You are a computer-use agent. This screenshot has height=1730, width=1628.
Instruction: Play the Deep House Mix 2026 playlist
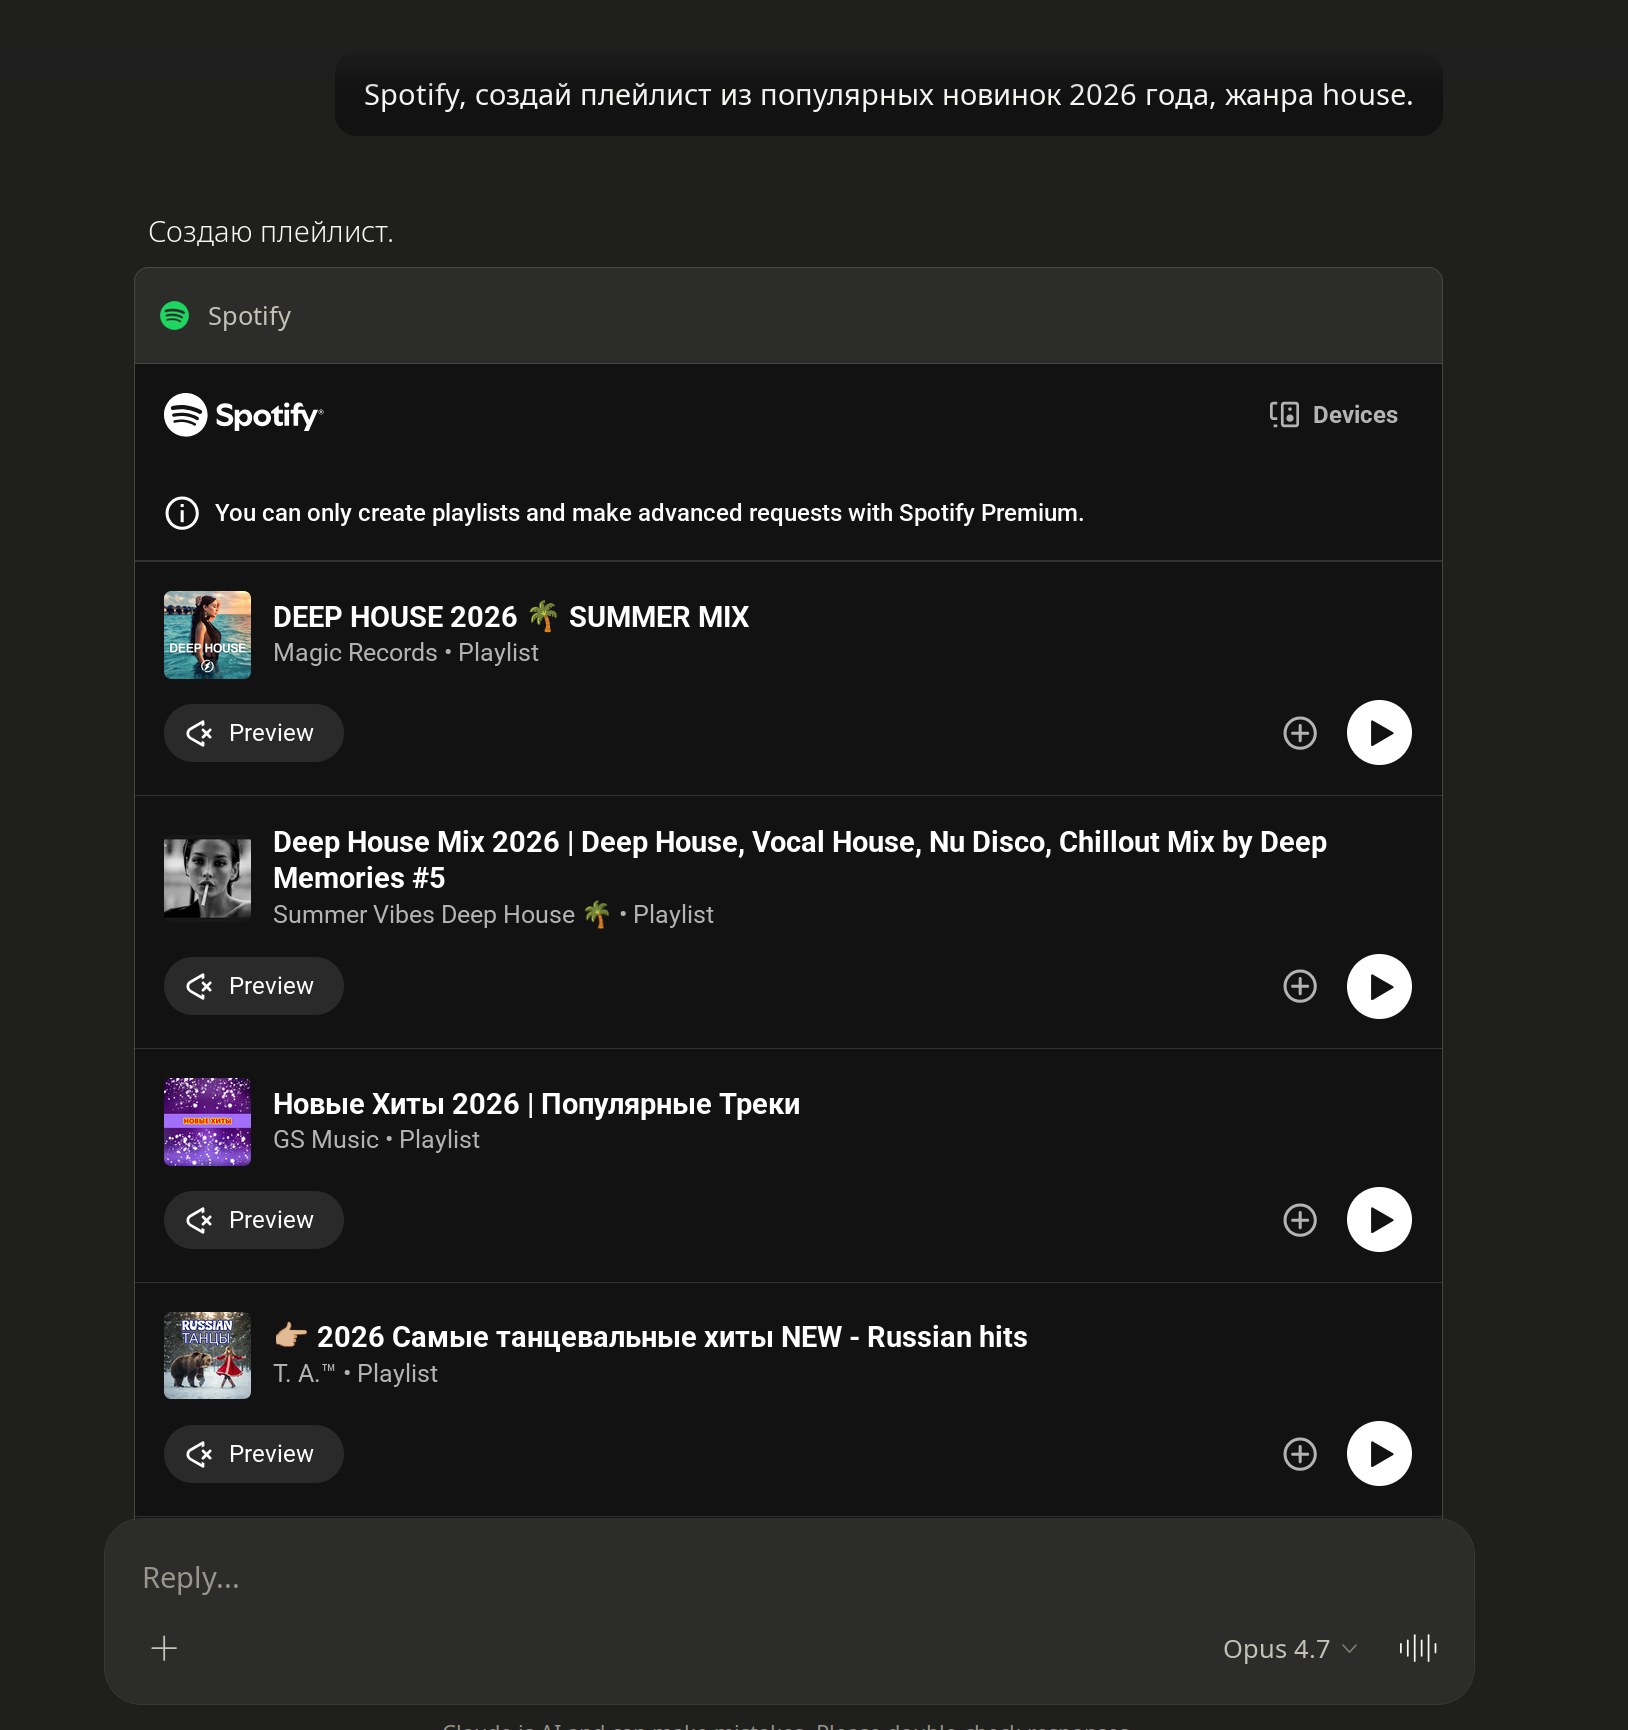pyautogui.click(x=1378, y=986)
